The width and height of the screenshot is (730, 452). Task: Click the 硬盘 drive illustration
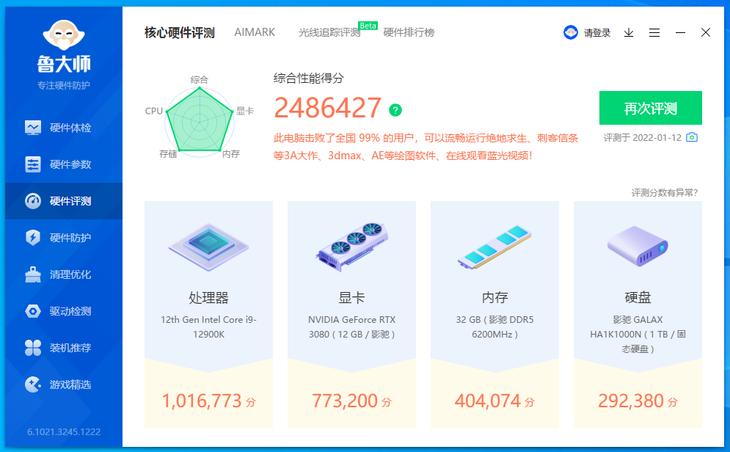click(x=637, y=246)
